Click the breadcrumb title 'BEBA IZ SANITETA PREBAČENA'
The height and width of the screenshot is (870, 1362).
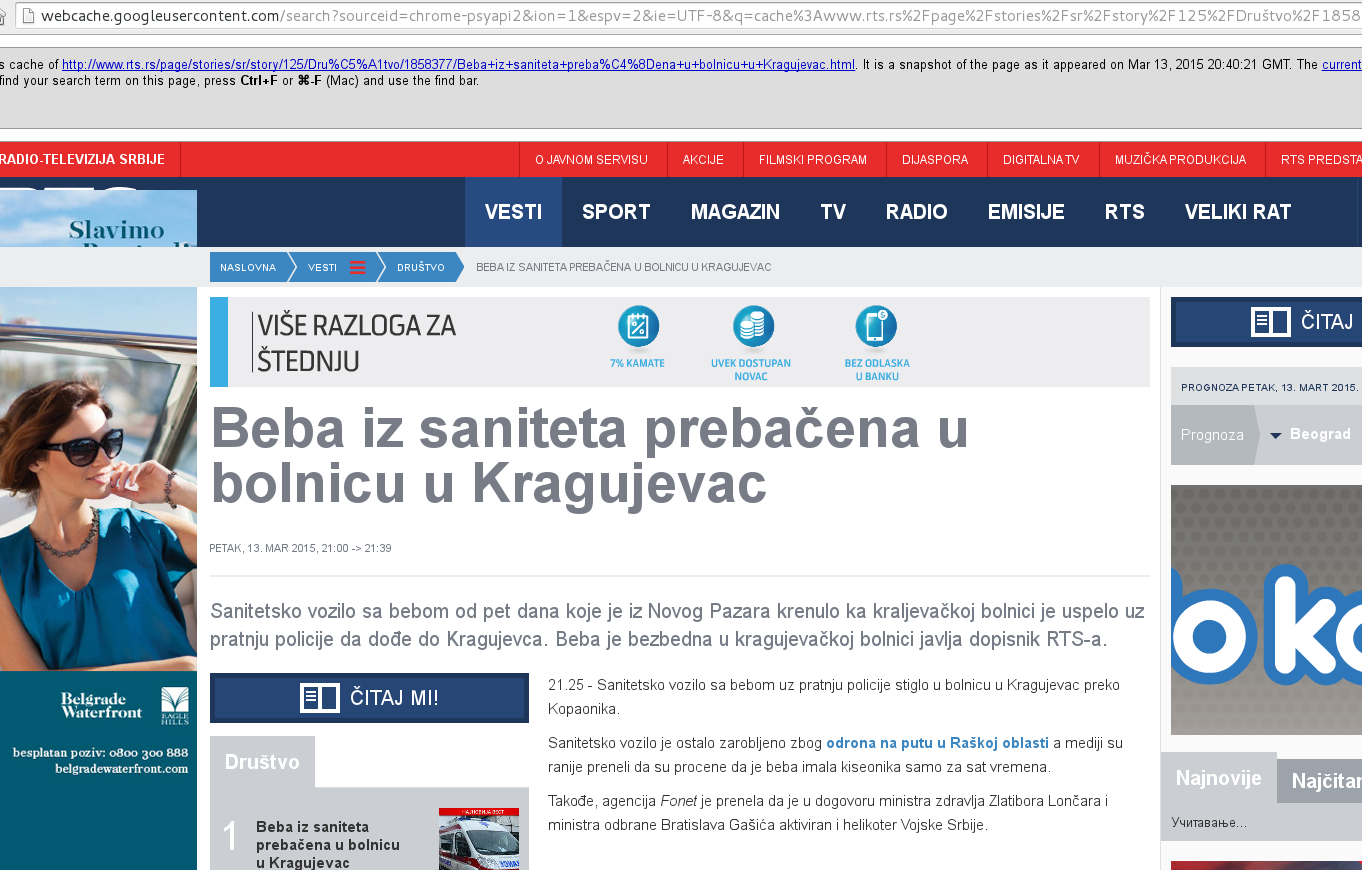click(623, 267)
